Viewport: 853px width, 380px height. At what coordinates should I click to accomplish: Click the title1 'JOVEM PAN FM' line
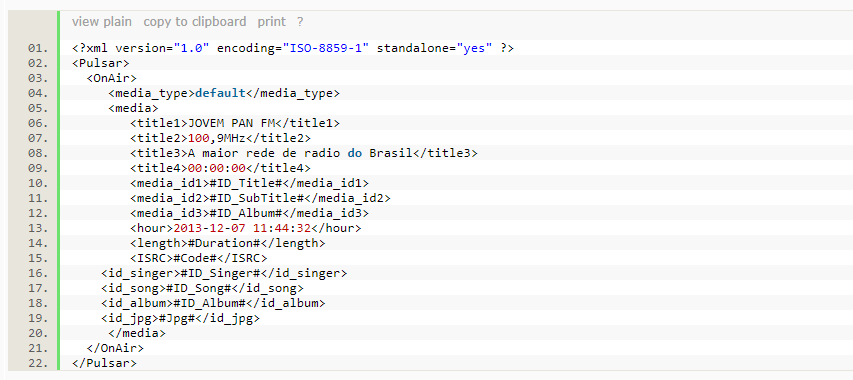pyautogui.click(x=235, y=123)
